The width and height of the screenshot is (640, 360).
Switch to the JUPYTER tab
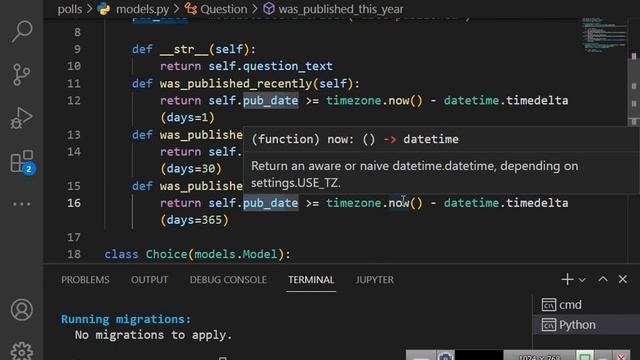pyautogui.click(x=374, y=280)
